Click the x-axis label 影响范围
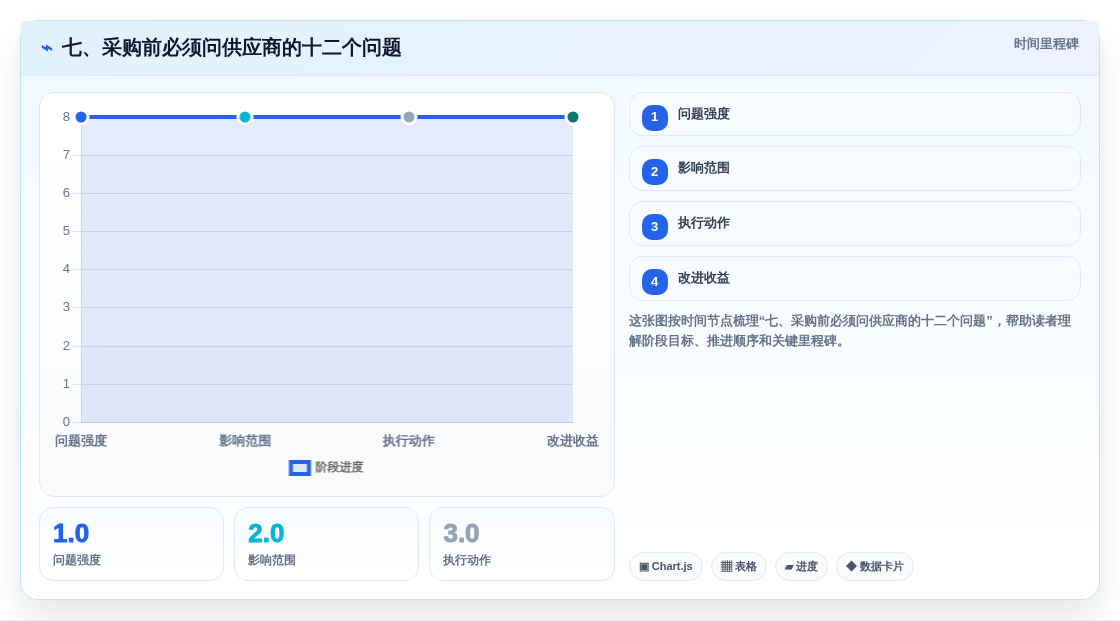Image resolution: width=1120 pixels, height=621 pixels. coord(245,441)
